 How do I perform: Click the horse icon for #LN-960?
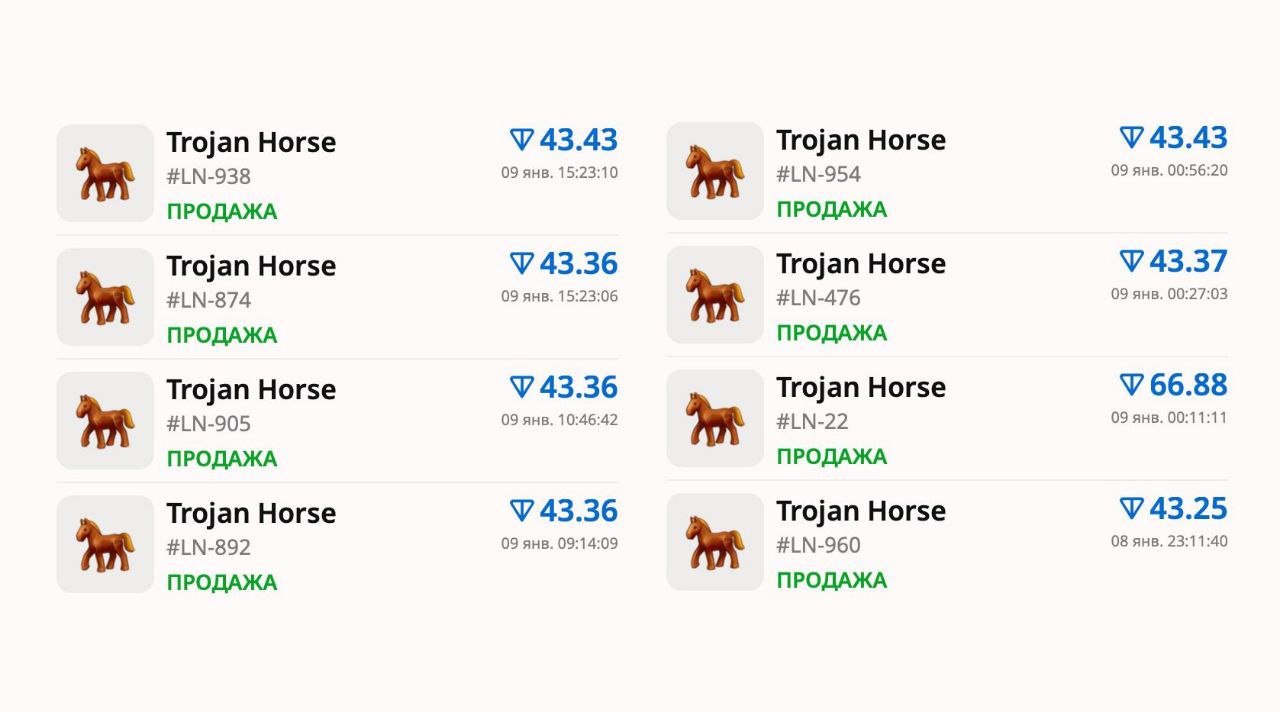(x=715, y=542)
